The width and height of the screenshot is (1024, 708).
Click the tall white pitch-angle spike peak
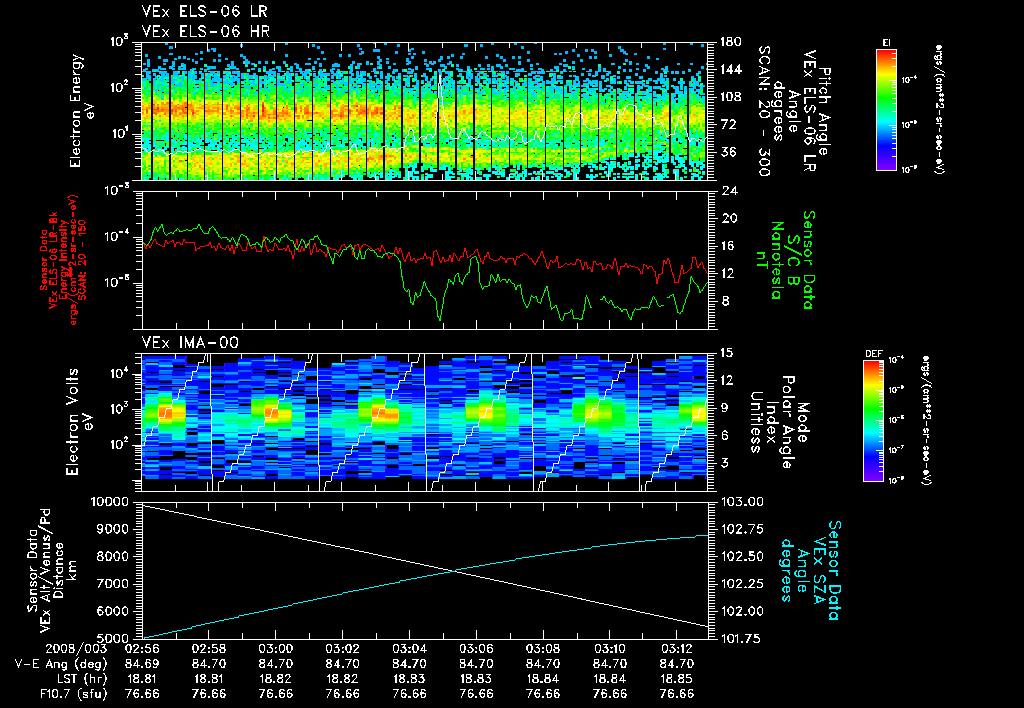(440, 75)
